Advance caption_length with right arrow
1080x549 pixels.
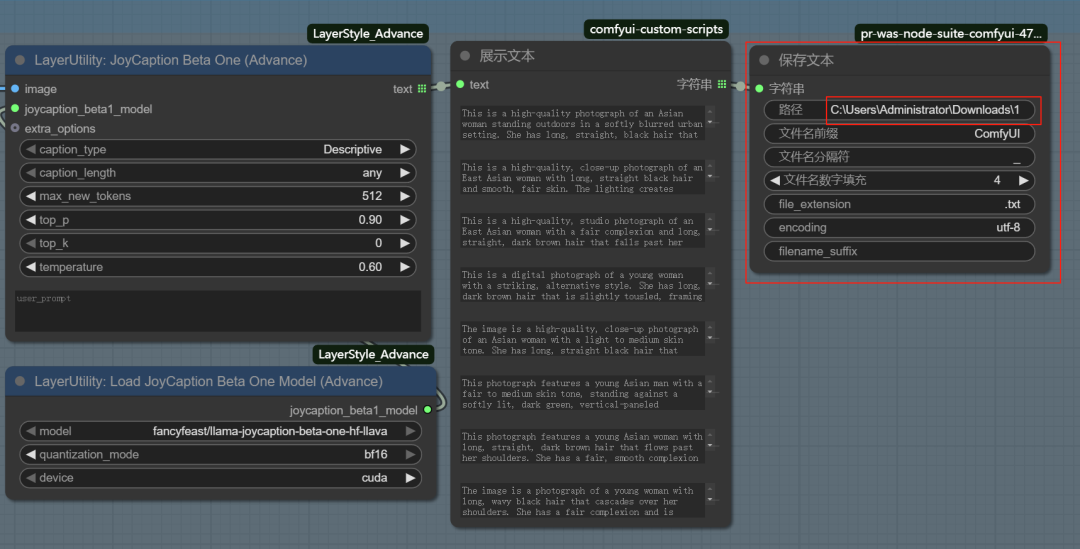point(405,173)
